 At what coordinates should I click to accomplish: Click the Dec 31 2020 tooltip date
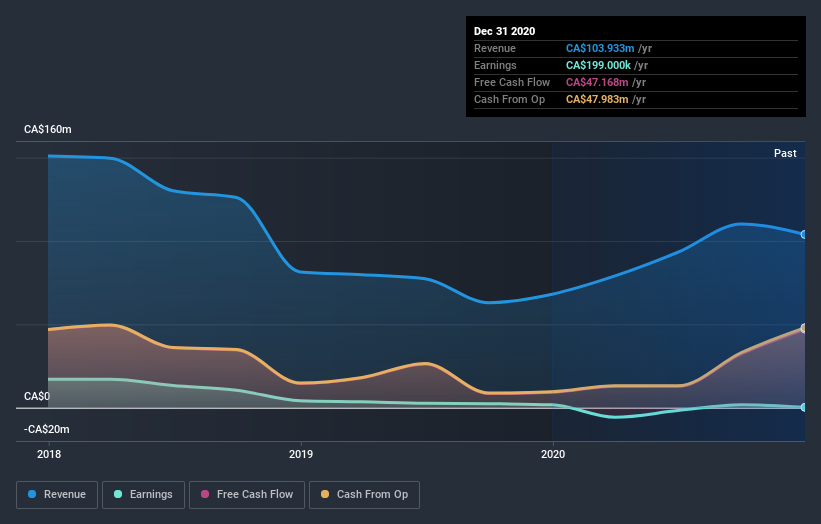click(504, 31)
